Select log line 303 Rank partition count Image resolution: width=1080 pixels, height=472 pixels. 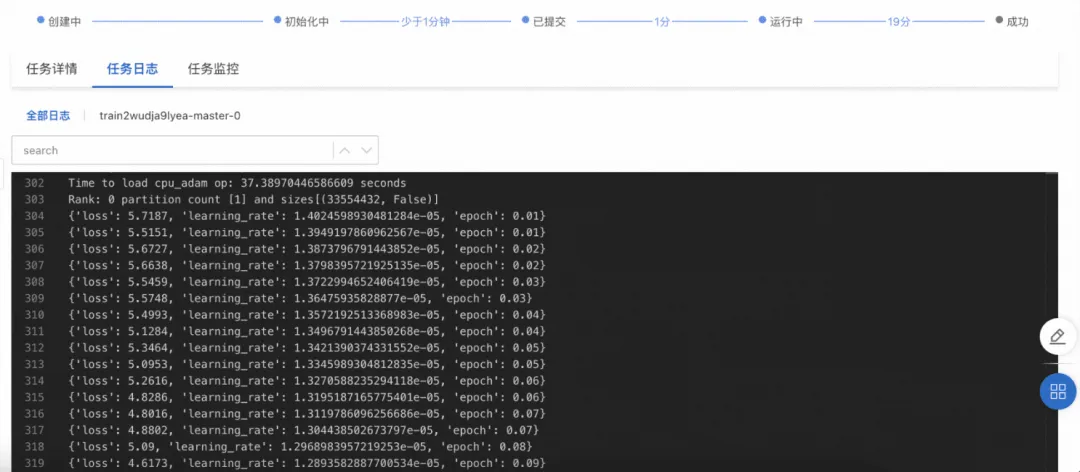pyautogui.click(x=253, y=200)
